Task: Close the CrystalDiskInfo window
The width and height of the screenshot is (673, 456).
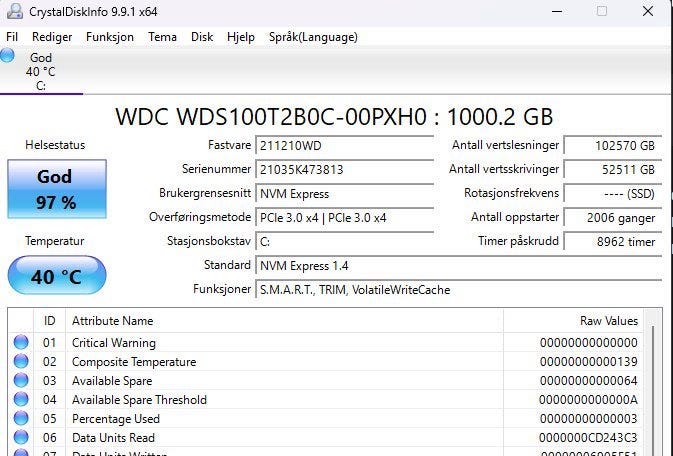Action: coord(648,11)
